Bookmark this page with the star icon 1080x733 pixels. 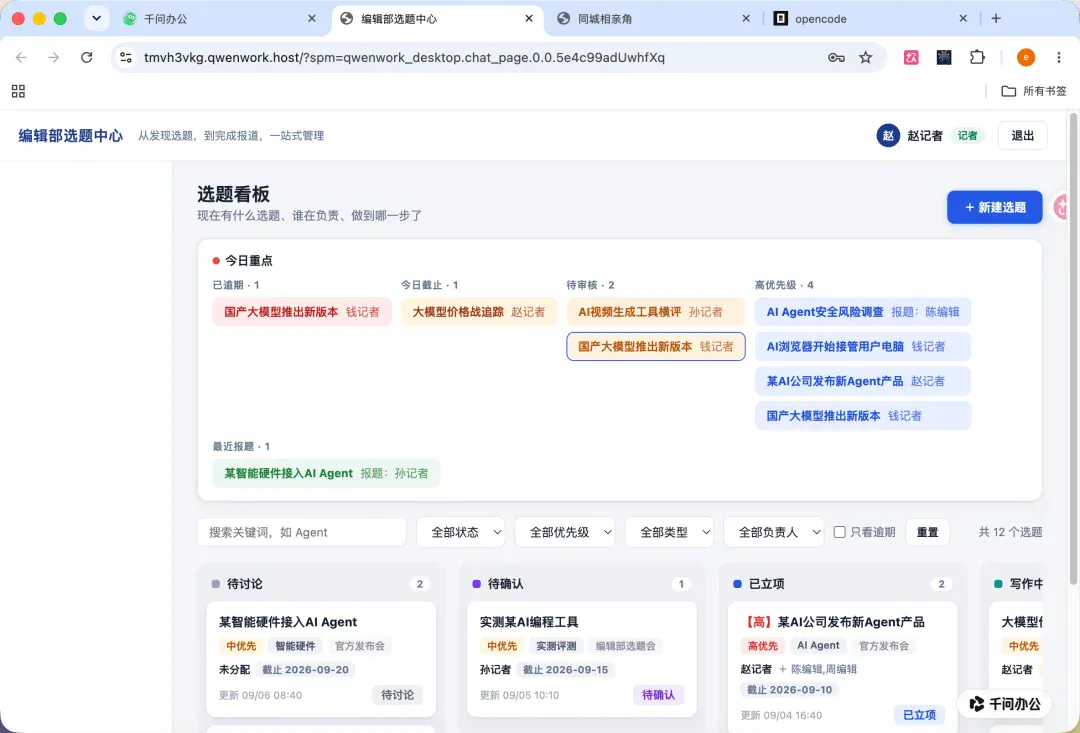coord(866,57)
